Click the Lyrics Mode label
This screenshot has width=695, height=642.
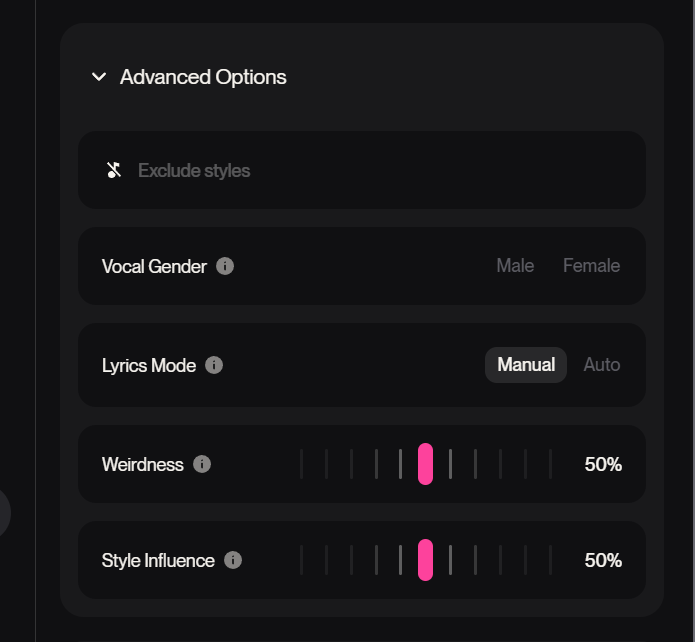tap(149, 365)
